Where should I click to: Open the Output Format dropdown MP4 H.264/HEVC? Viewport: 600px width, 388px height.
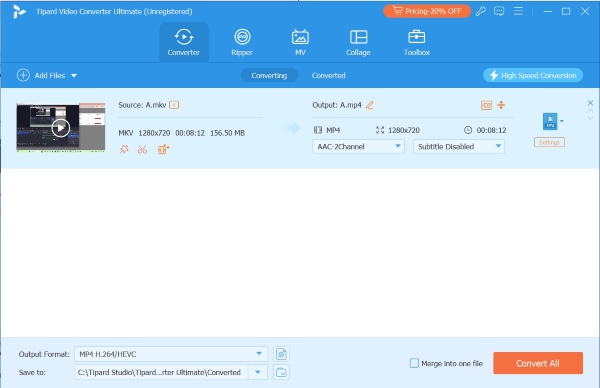point(171,354)
